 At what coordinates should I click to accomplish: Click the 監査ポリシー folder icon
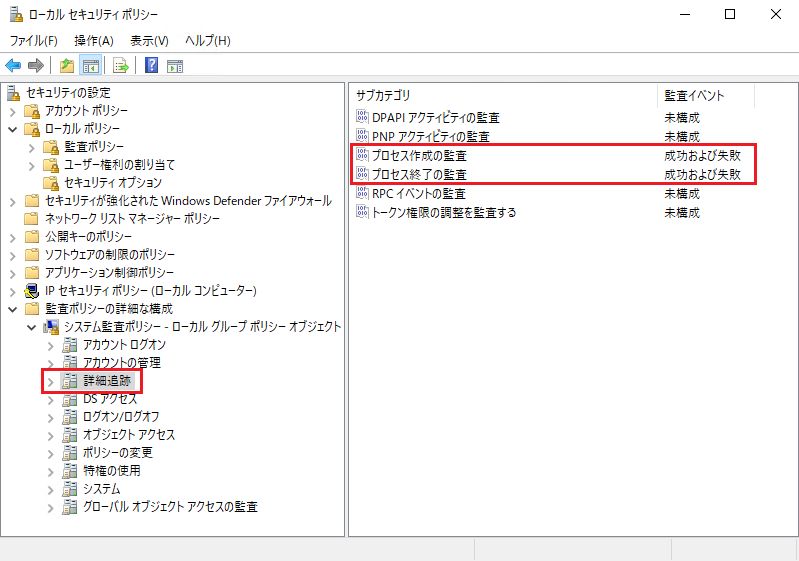[x=51, y=147]
